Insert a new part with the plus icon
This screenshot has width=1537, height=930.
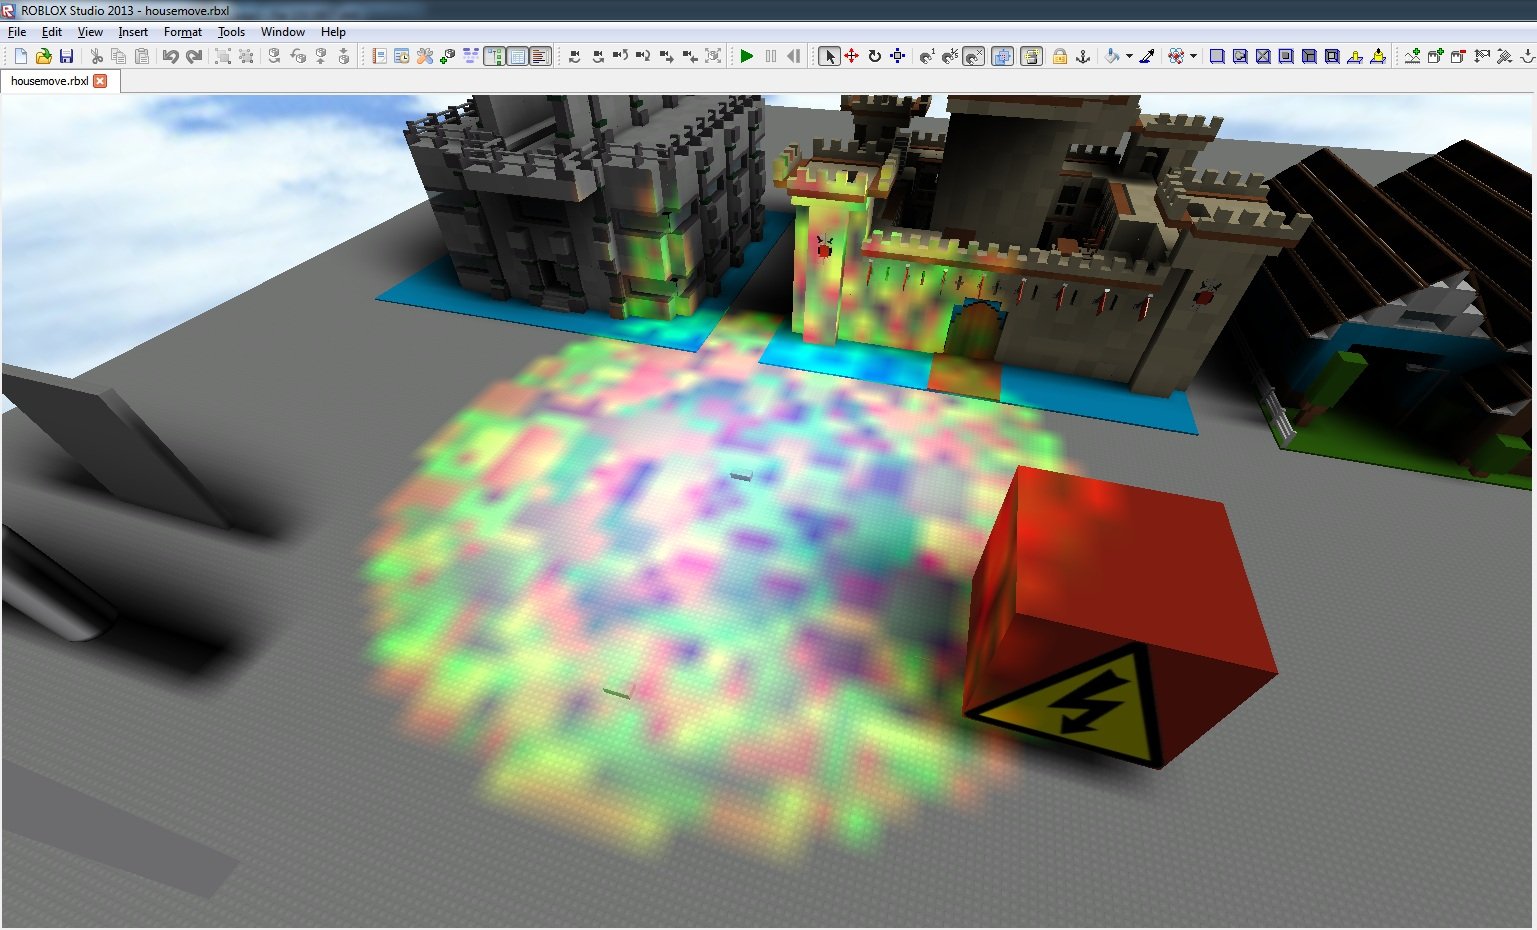pos(447,56)
